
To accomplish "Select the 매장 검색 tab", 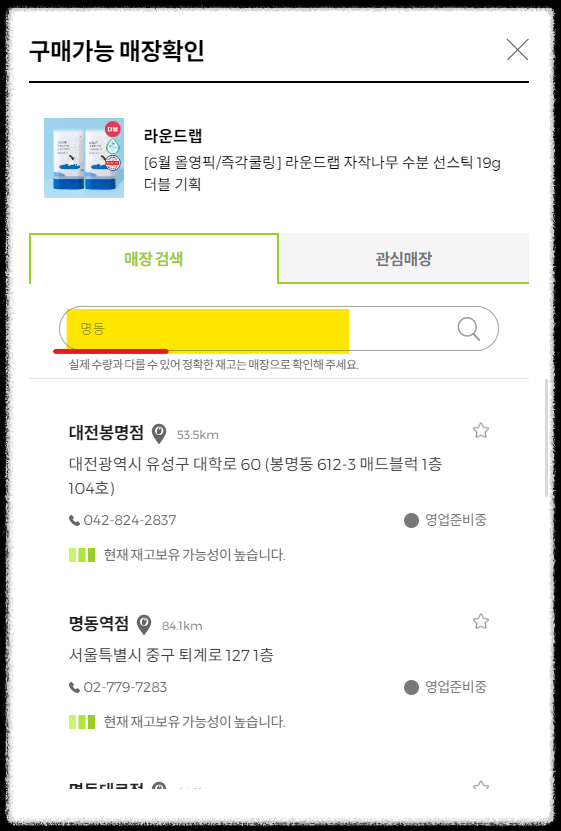I will [x=154, y=259].
